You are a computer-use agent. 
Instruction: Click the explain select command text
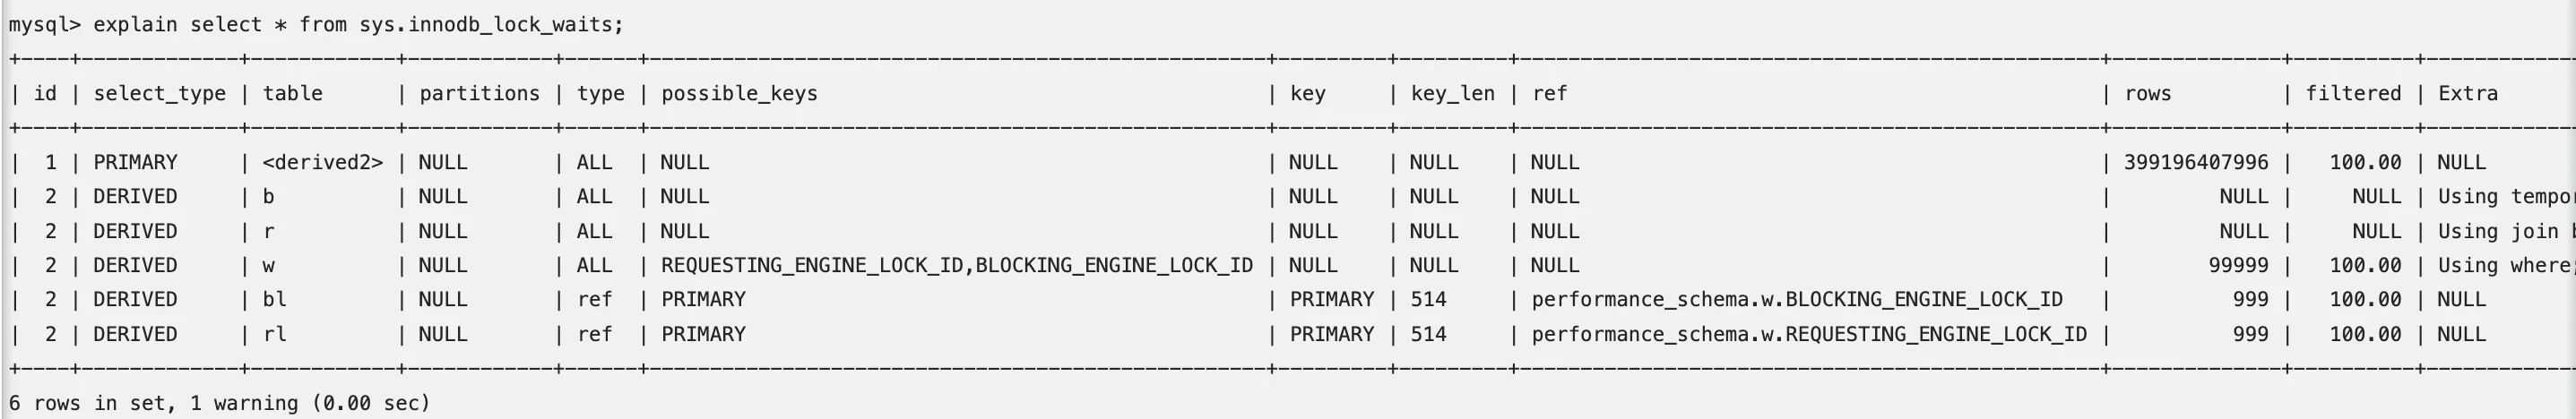pos(358,24)
